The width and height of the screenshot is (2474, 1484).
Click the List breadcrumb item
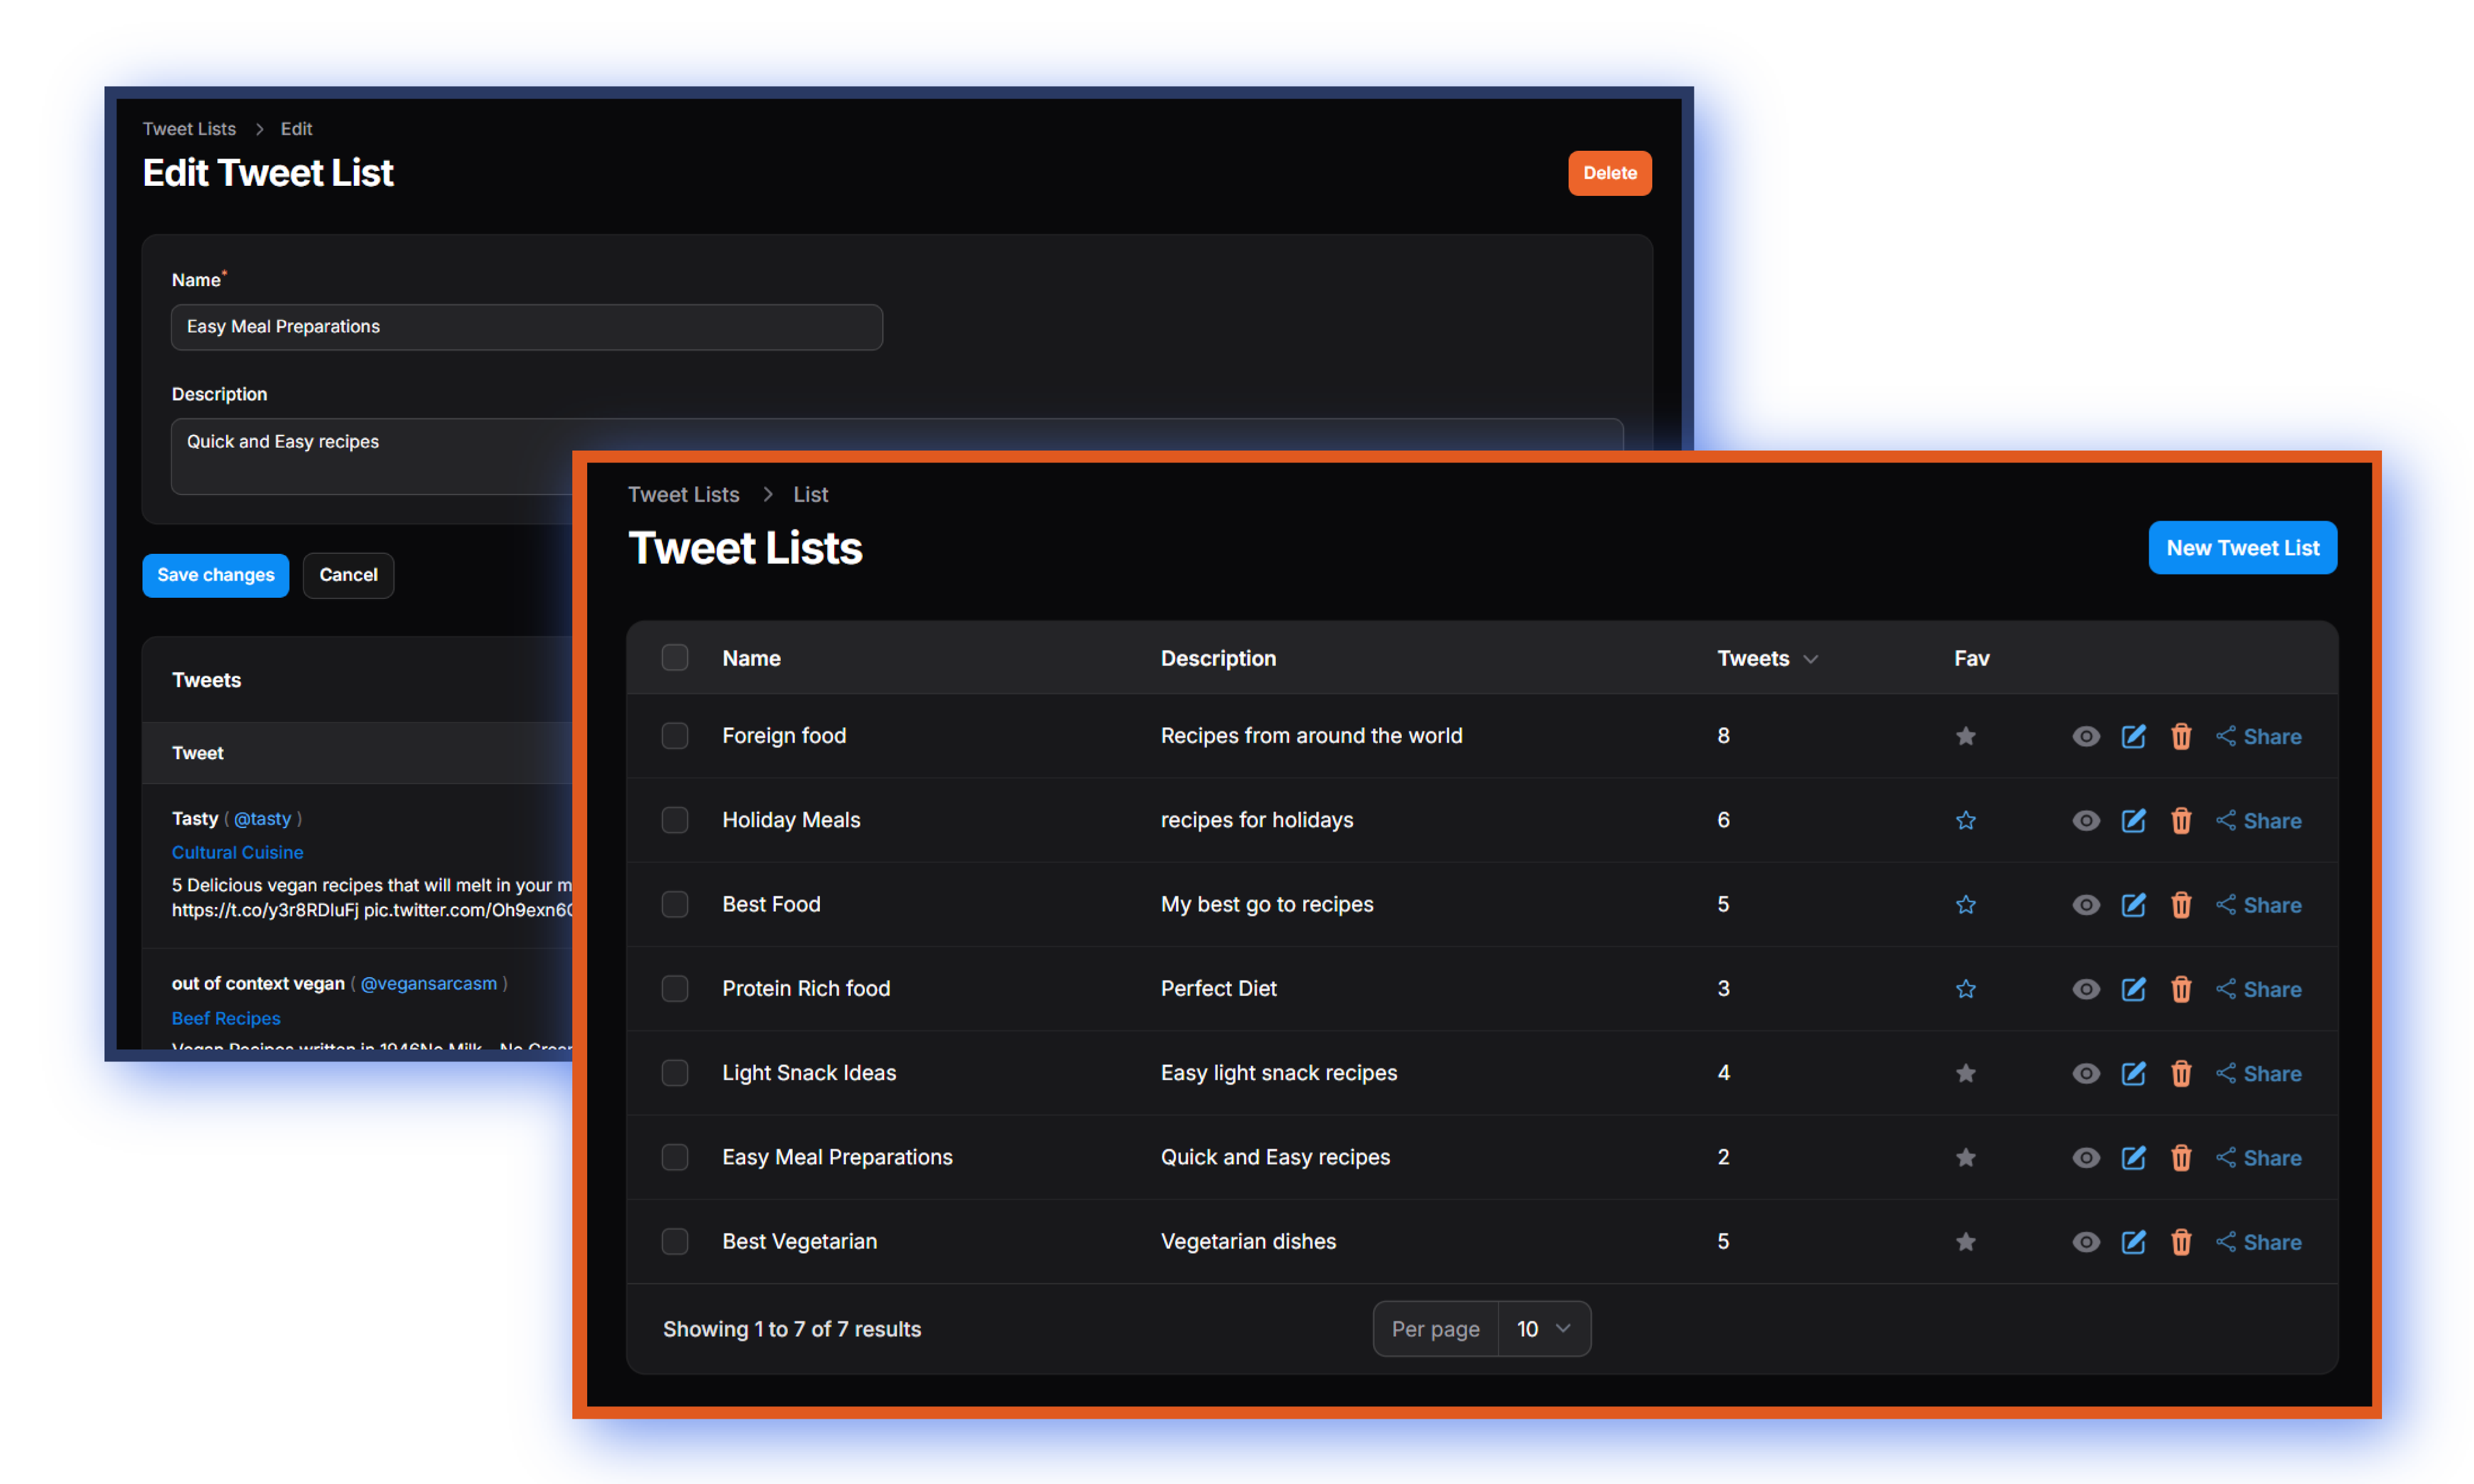pyautogui.click(x=810, y=494)
